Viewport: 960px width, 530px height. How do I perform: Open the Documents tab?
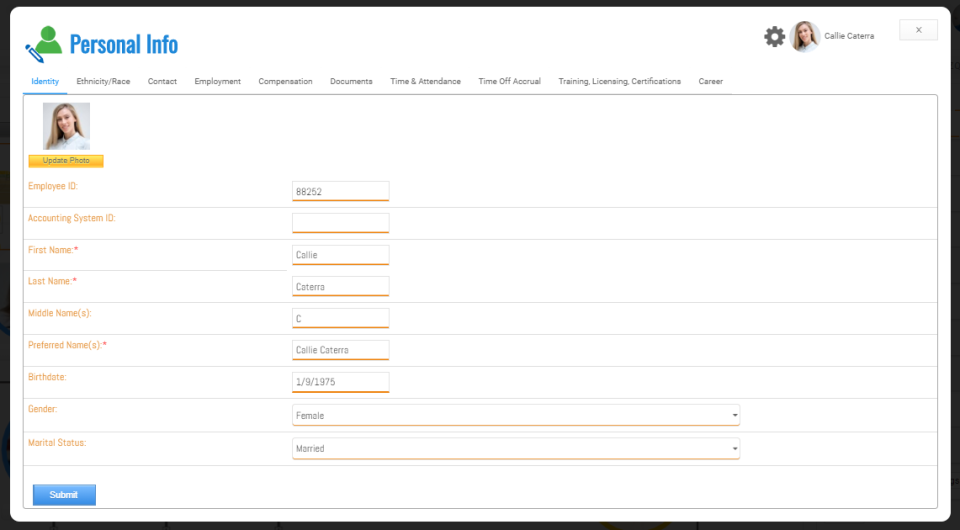coord(351,81)
